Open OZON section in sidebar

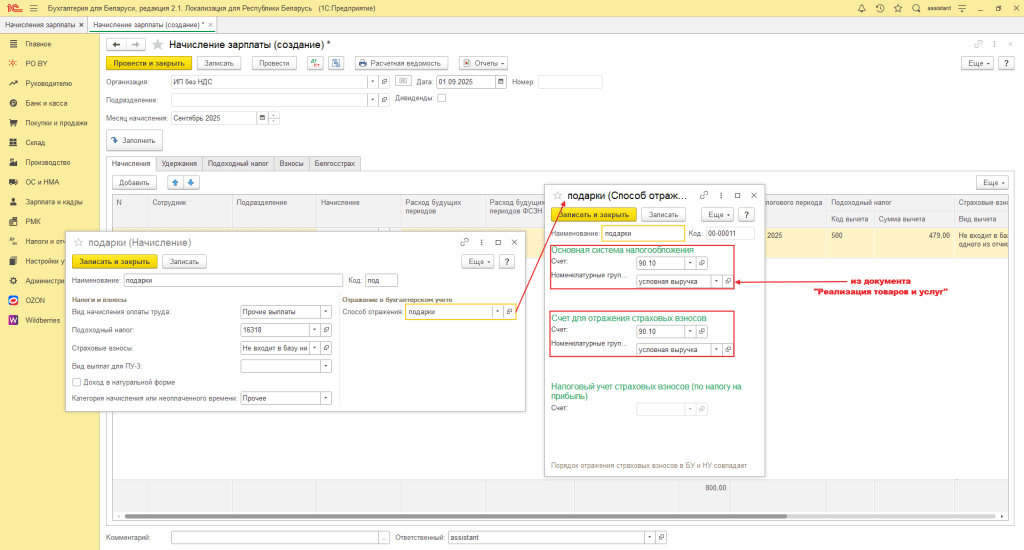35,300
